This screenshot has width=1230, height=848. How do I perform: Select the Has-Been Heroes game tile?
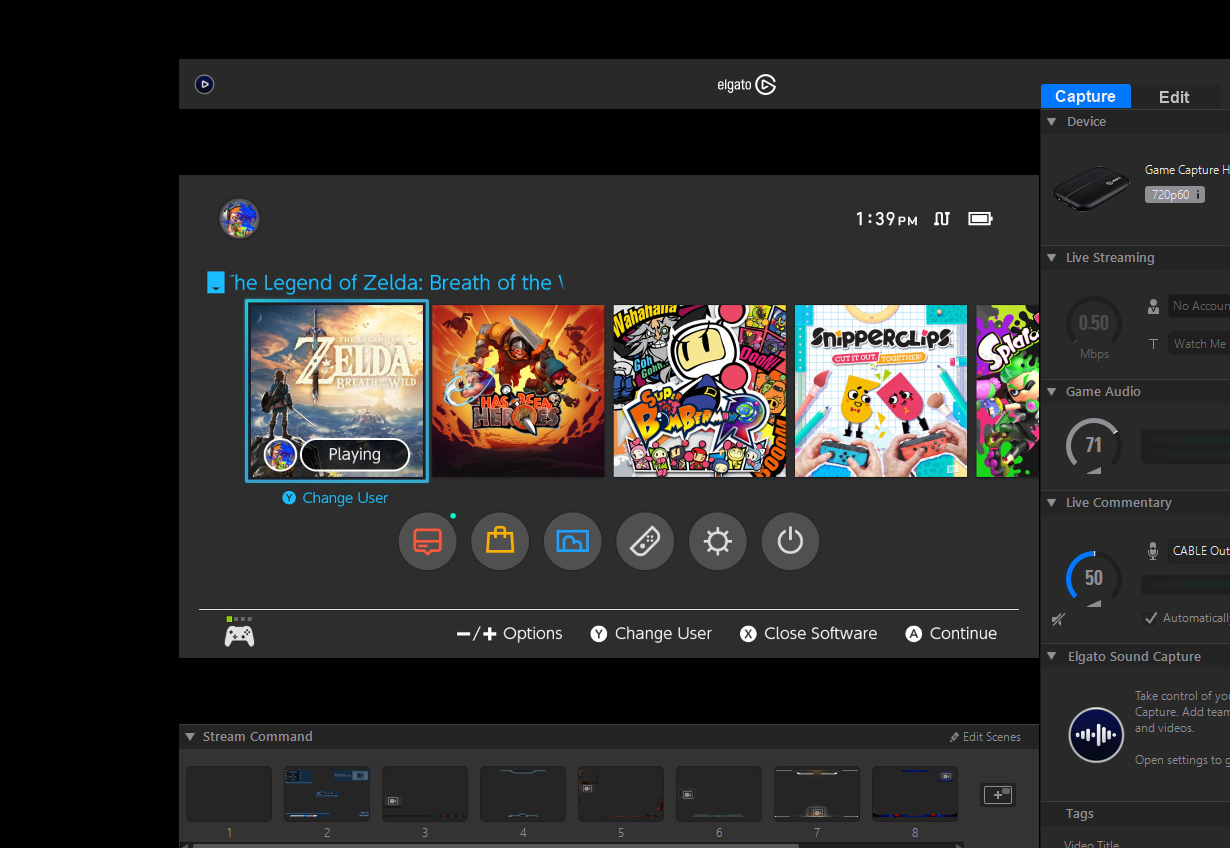(518, 391)
